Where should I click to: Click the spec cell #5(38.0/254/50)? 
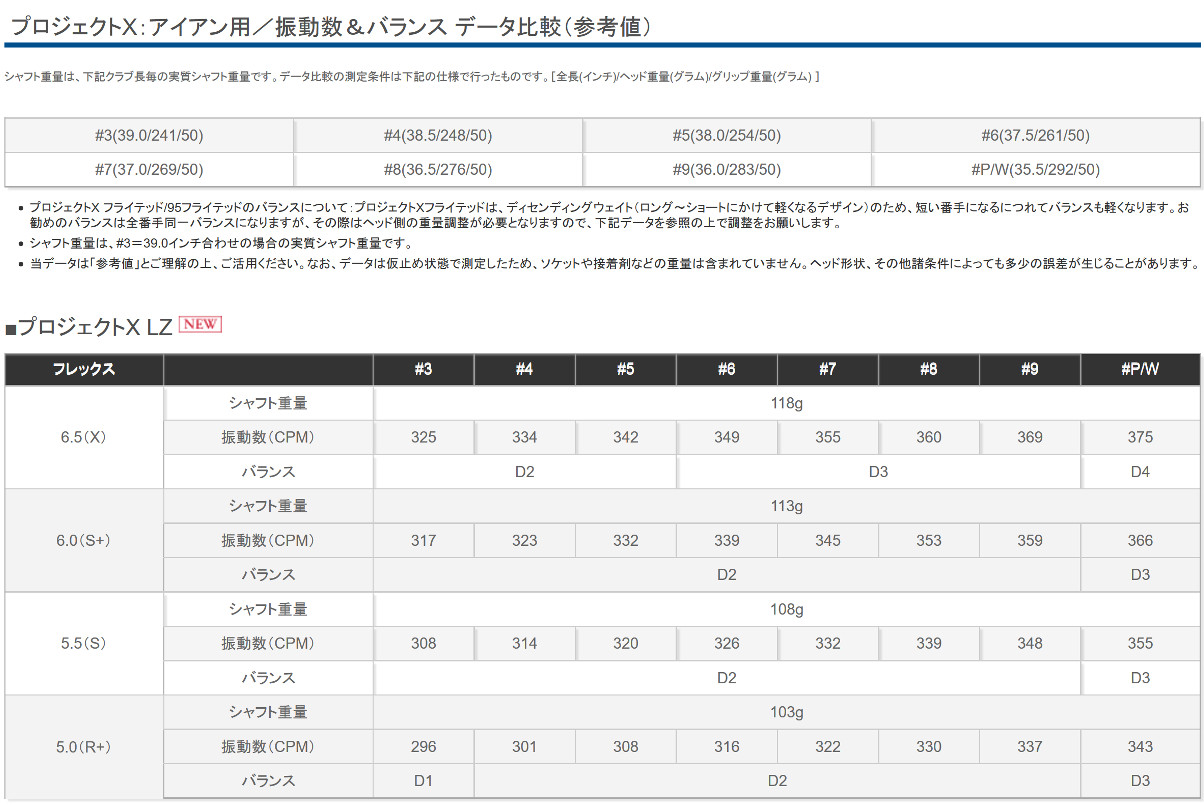click(727, 136)
